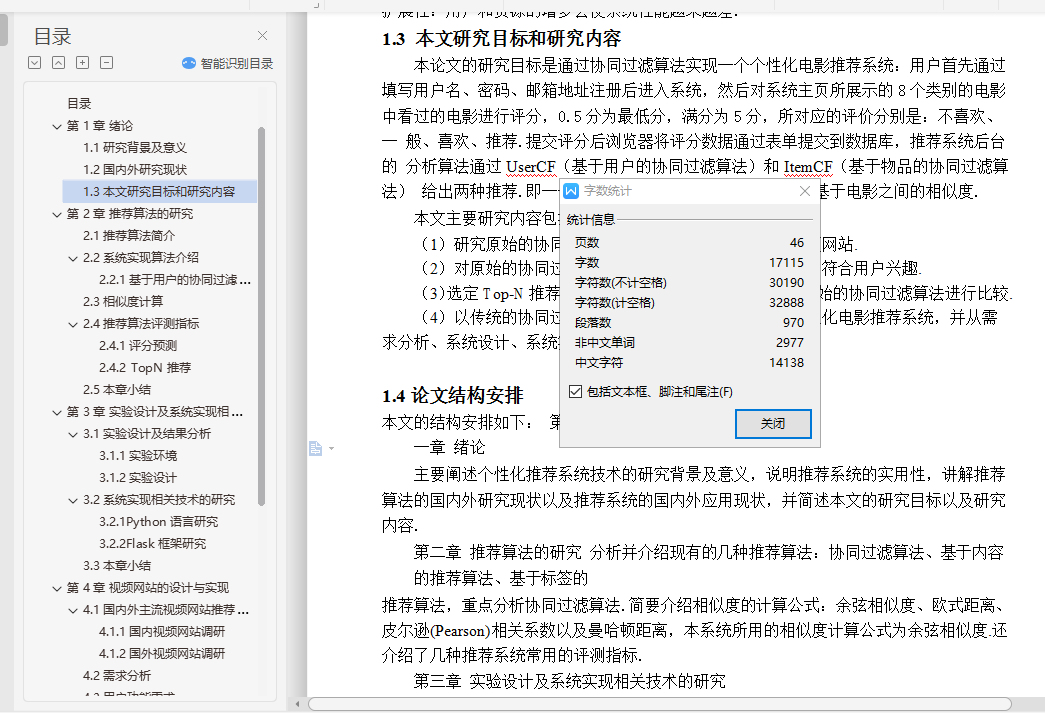Go to 1.1 研究背景及意义 heading
Image resolution: width=1045 pixels, height=713 pixels.
coord(135,147)
